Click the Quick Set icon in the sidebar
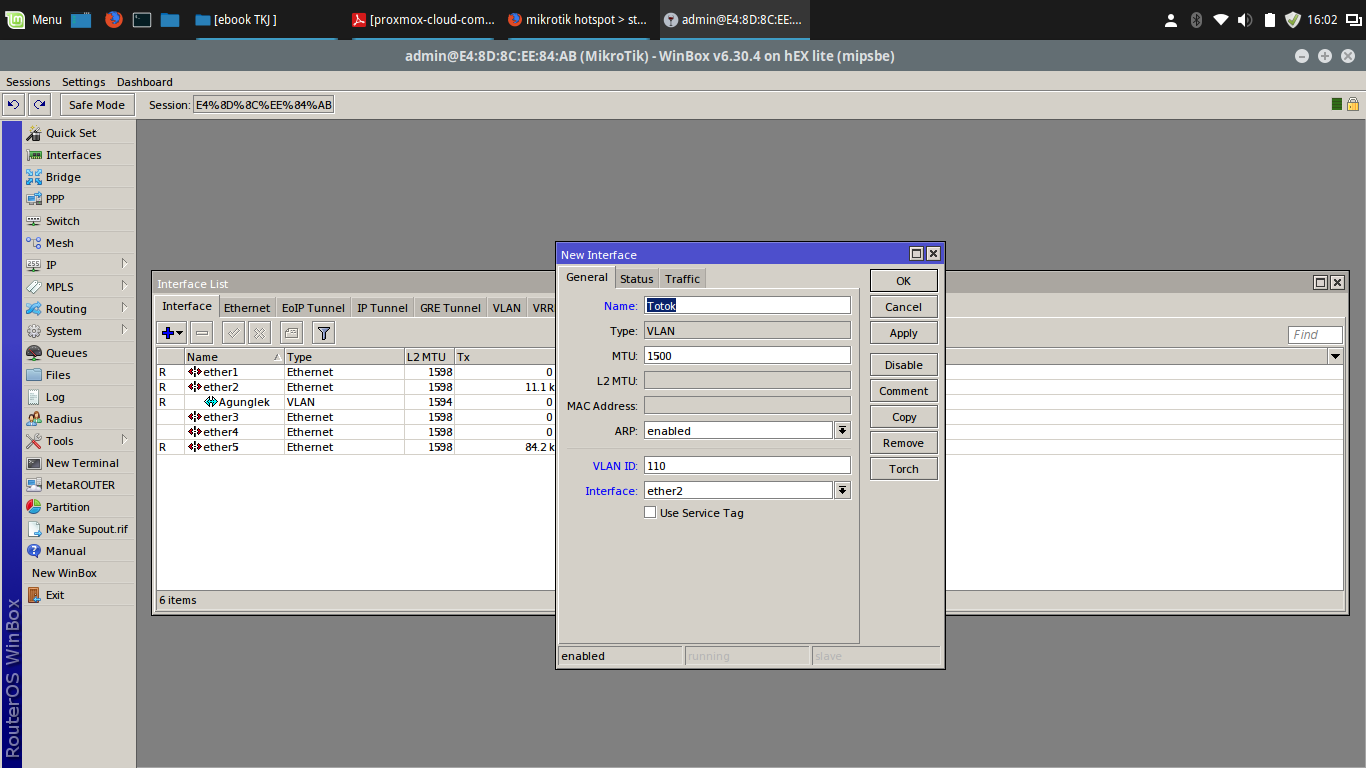This screenshot has height=768, width=1366. tap(34, 133)
